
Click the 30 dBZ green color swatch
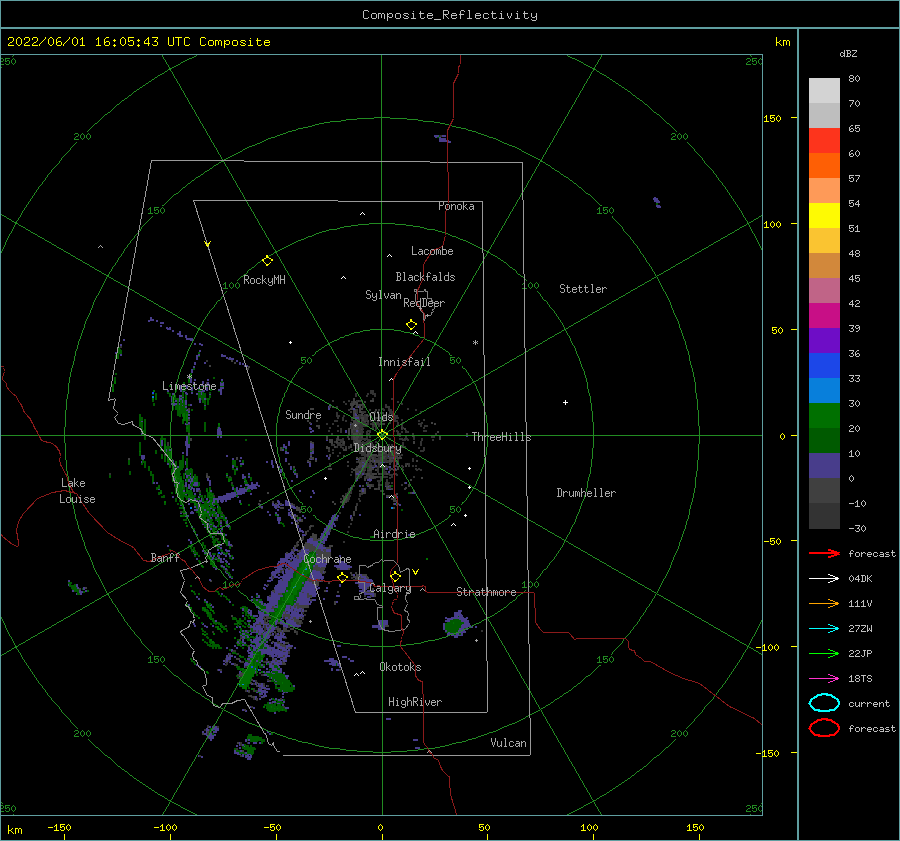coord(824,415)
